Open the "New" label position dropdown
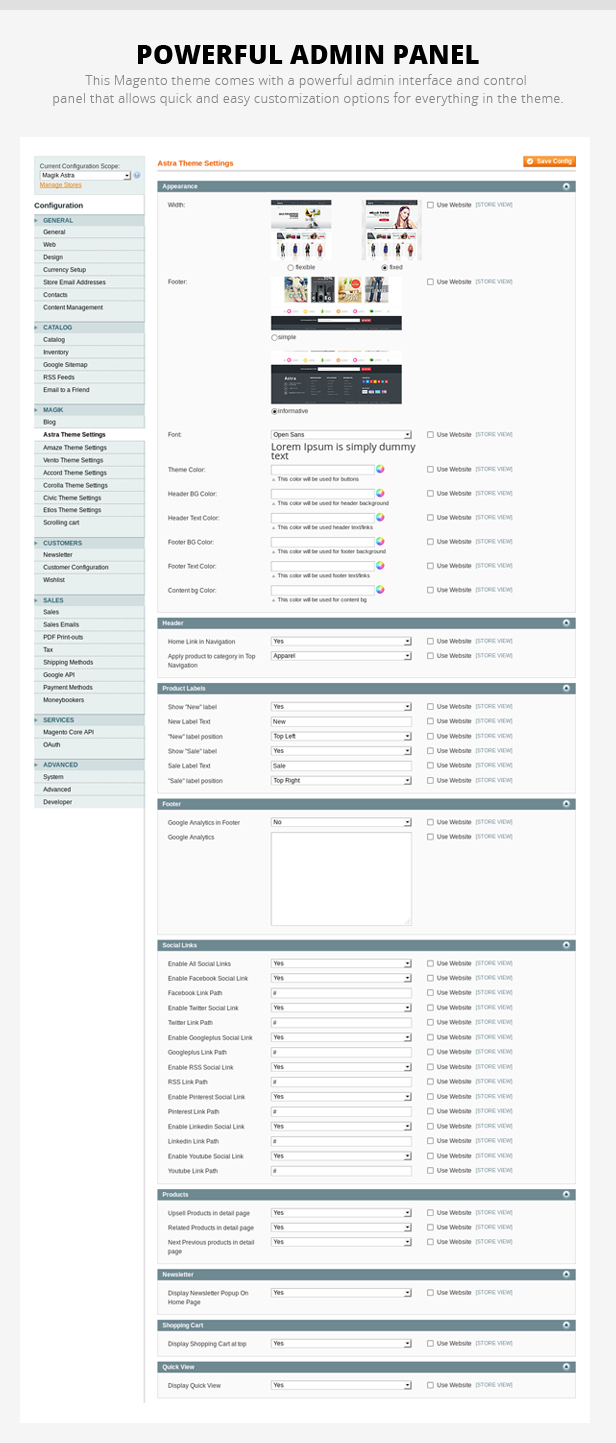The height and width of the screenshot is (1443, 616). (x=341, y=736)
